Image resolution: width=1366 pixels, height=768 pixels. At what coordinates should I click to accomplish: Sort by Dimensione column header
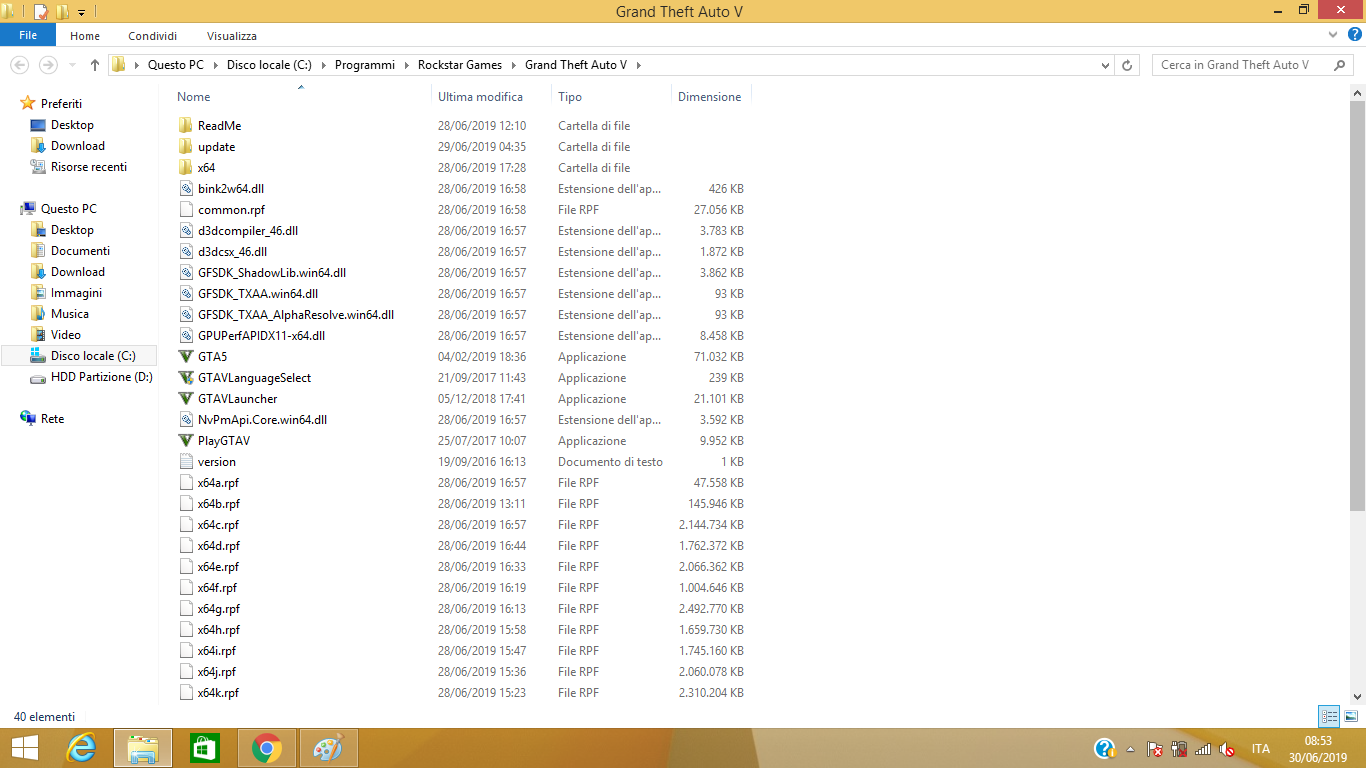(711, 97)
